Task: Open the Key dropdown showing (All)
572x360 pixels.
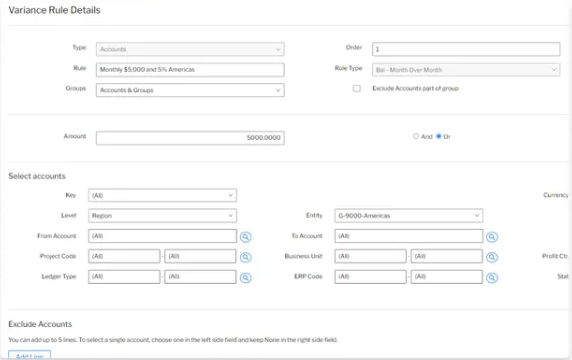Action: coord(162,195)
